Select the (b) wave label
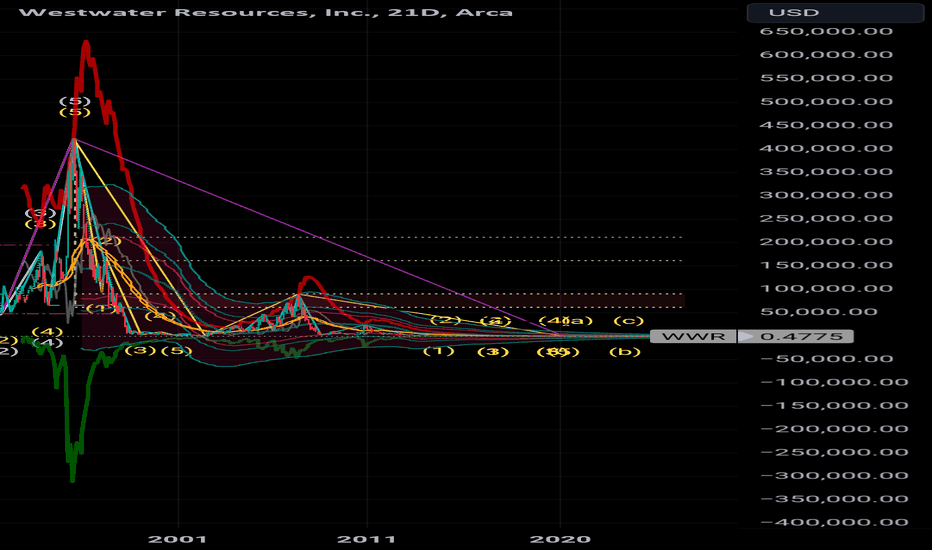Viewport: 932px width, 550px height. 625,351
